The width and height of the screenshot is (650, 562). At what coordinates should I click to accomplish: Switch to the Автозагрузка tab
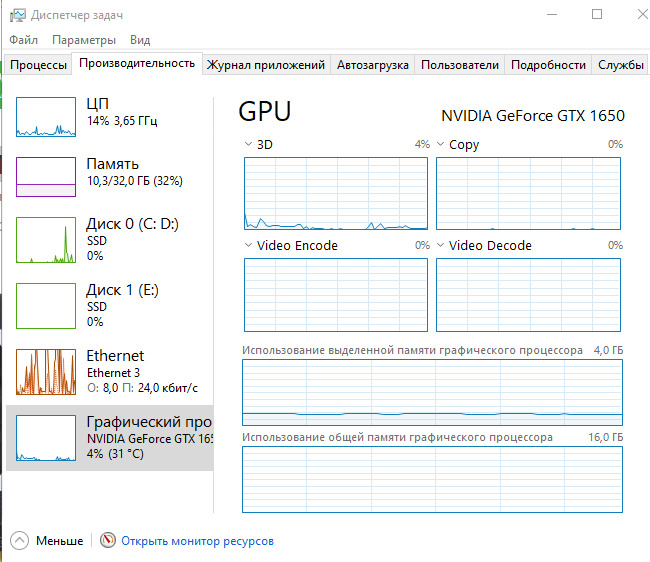(372, 65)
